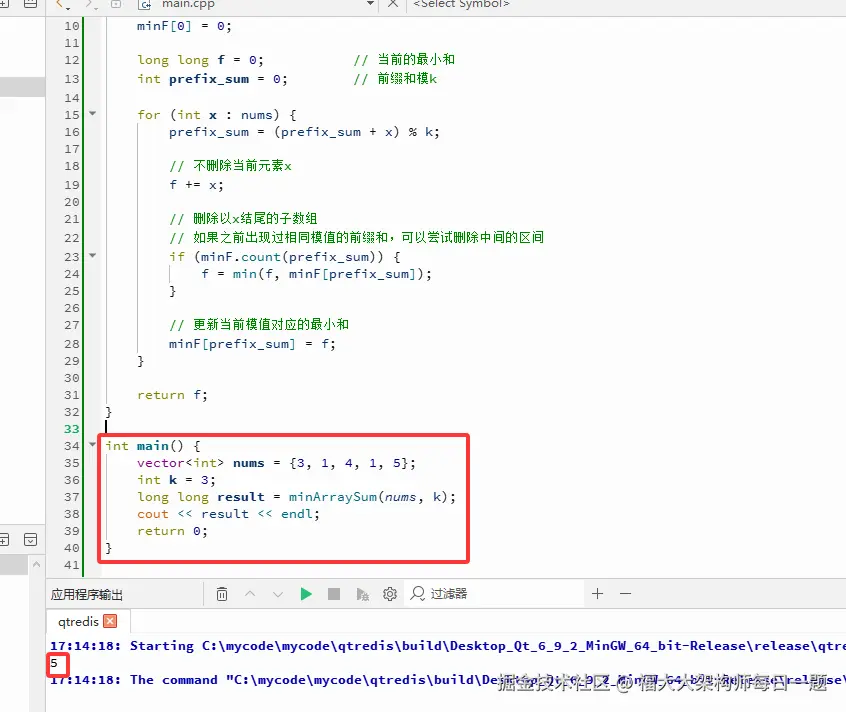Image resolution: width=846 pixels, height=712 pixels.
Task: Click 'f = min(f, minF[prefix_sum]);' line
Action: 316,274
